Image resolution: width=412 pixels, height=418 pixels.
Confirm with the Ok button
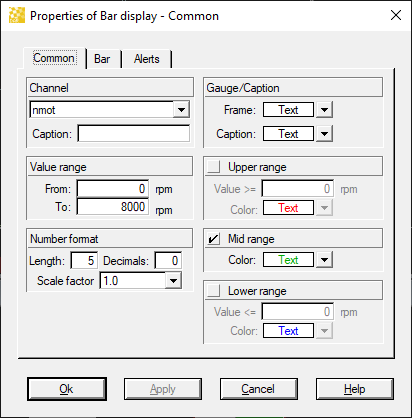point(67,389)
